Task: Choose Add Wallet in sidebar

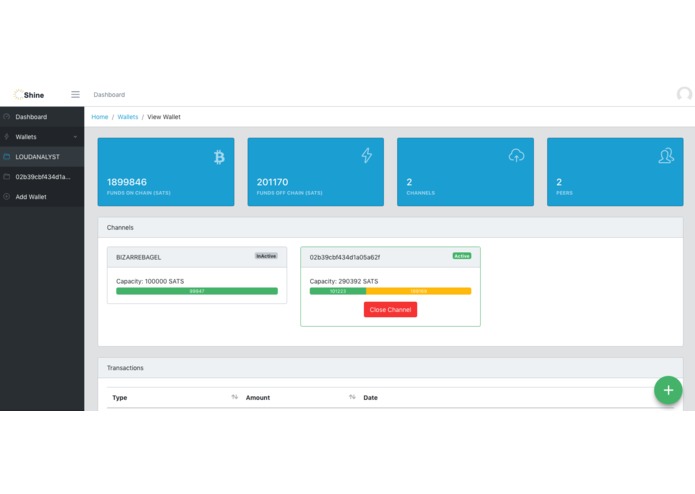Action: tap(42, 197)
